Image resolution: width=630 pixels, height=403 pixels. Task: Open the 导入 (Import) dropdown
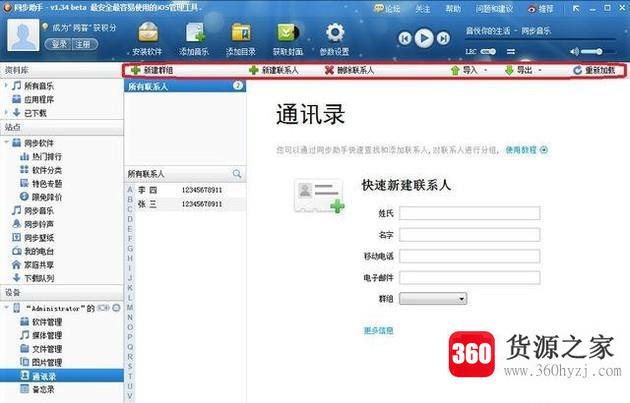[468, 70]
